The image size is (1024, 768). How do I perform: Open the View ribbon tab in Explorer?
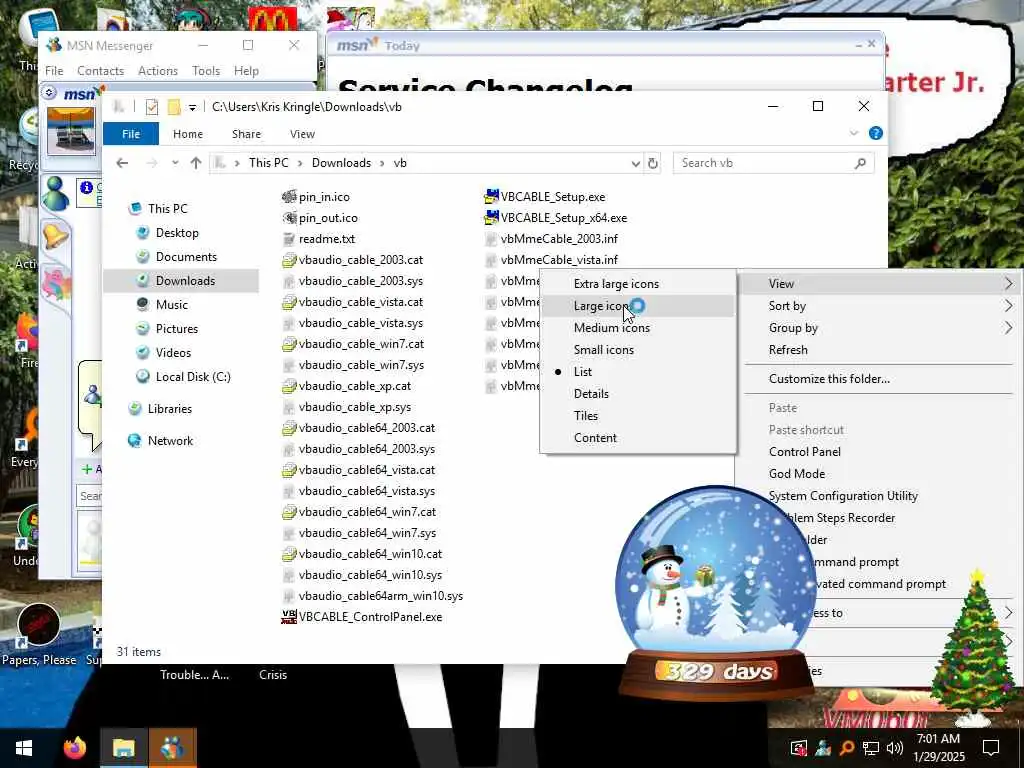(302, 134)
